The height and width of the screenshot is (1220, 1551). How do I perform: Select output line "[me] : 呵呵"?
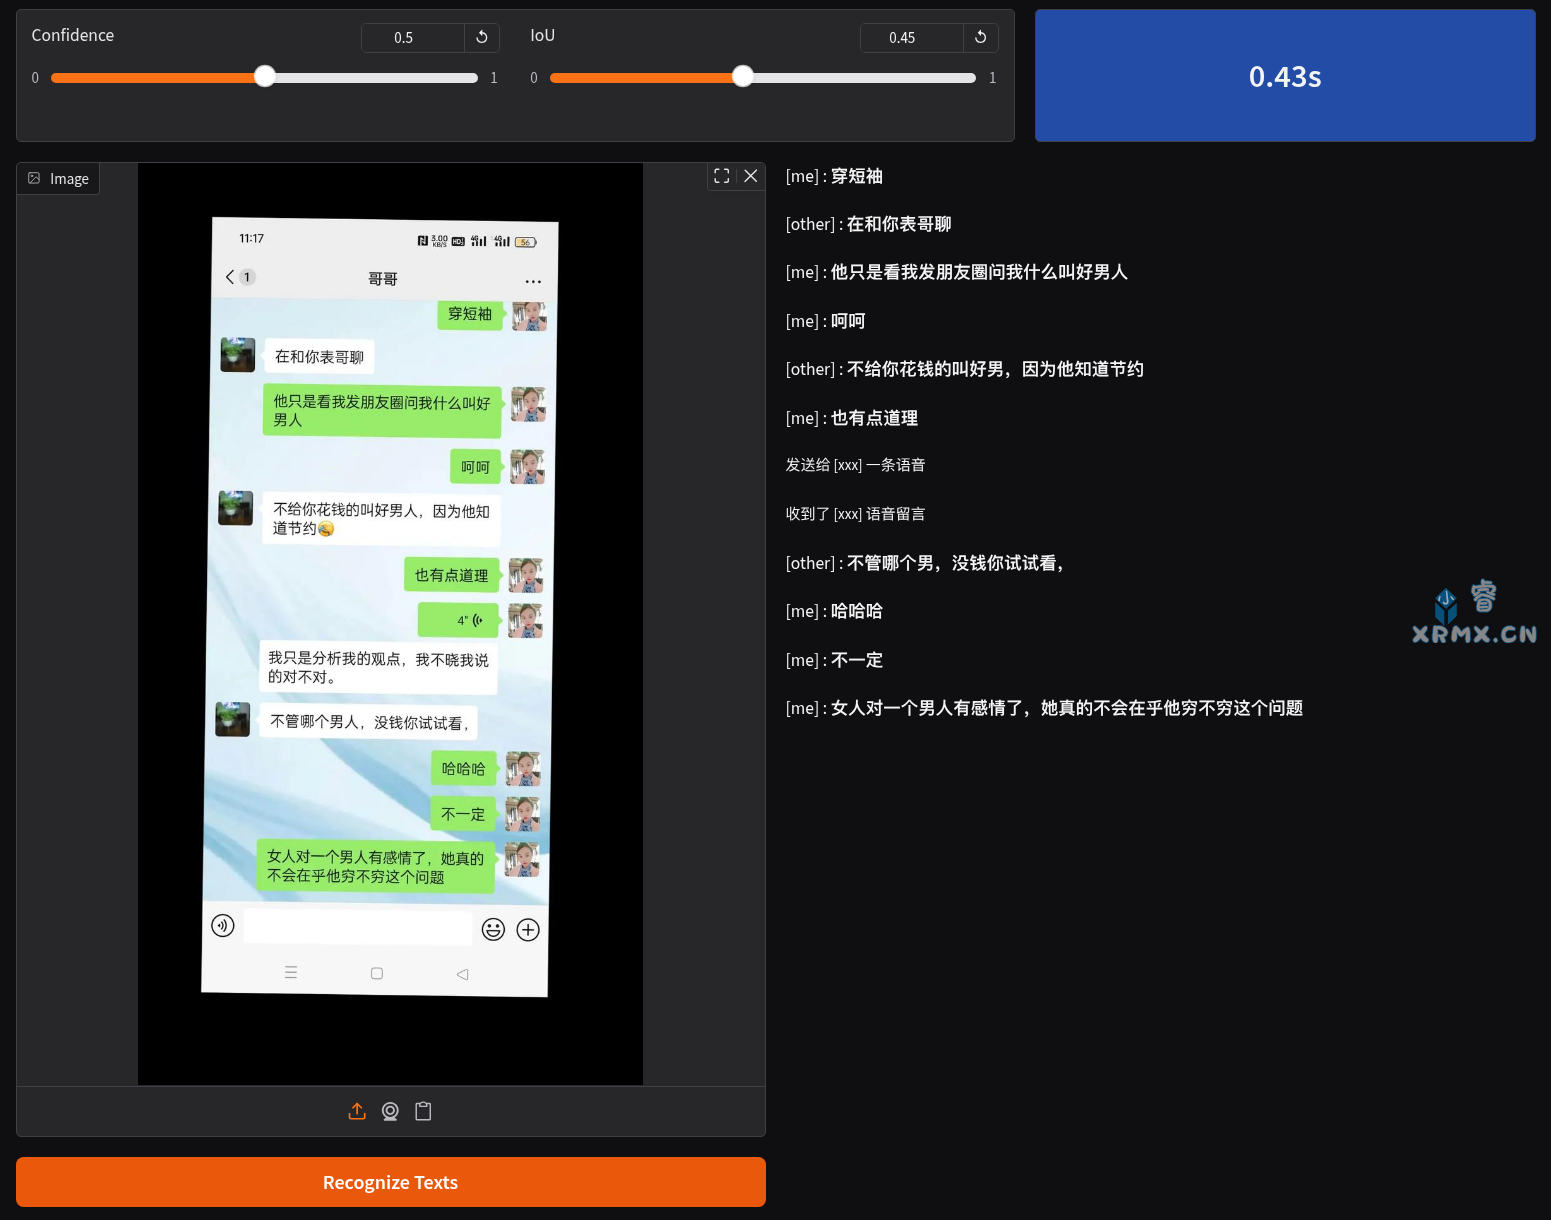825,321
